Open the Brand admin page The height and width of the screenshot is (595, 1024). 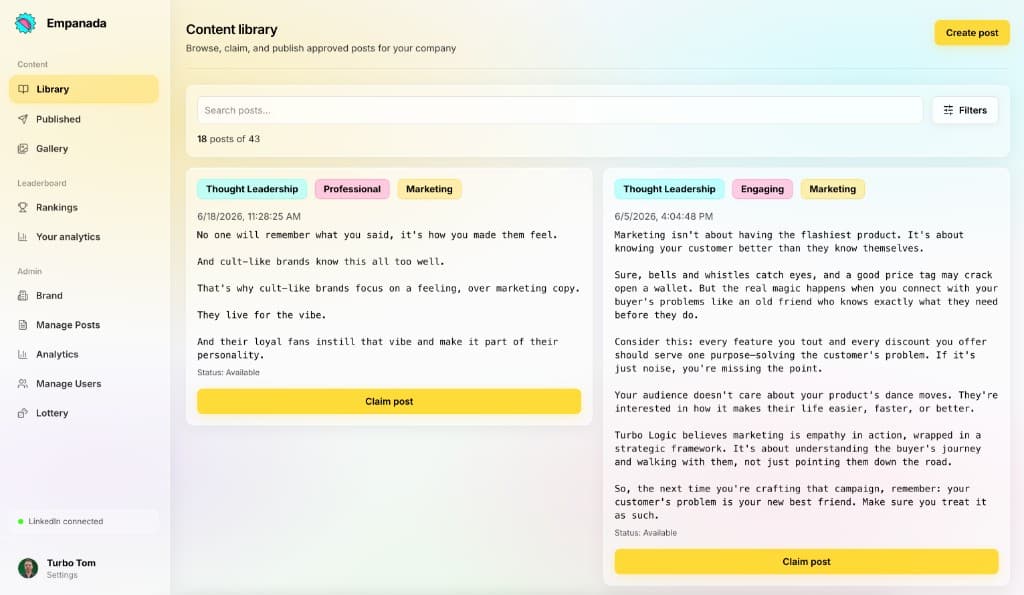coord(84,295)
